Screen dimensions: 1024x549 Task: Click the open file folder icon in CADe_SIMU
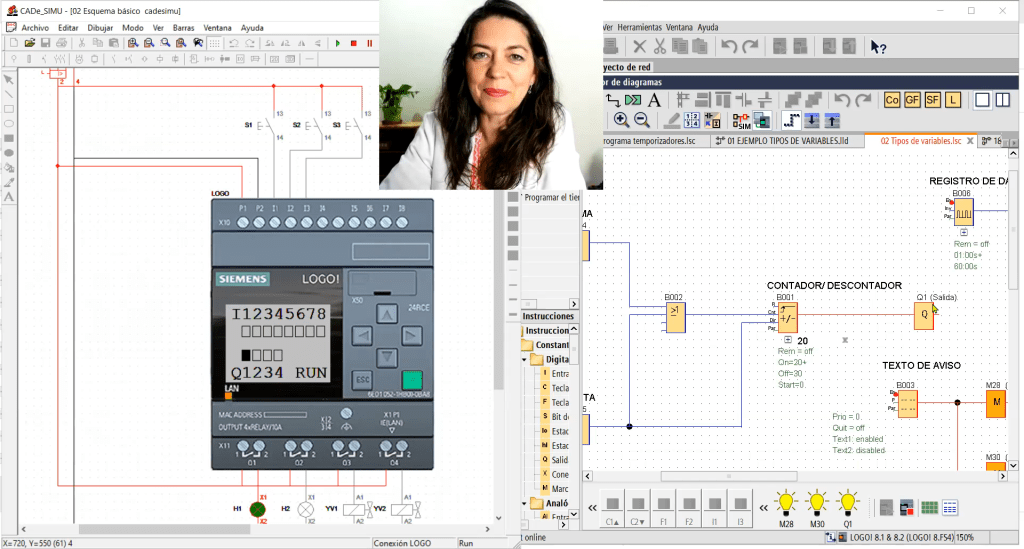click(30, 43)
